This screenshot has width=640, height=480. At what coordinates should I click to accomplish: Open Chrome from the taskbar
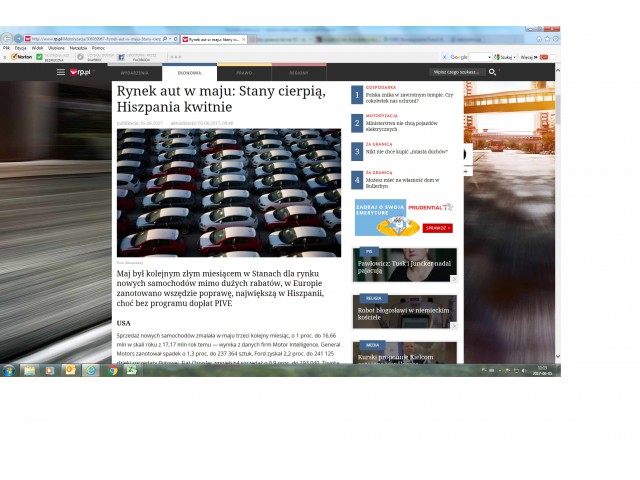coord(112,370)
